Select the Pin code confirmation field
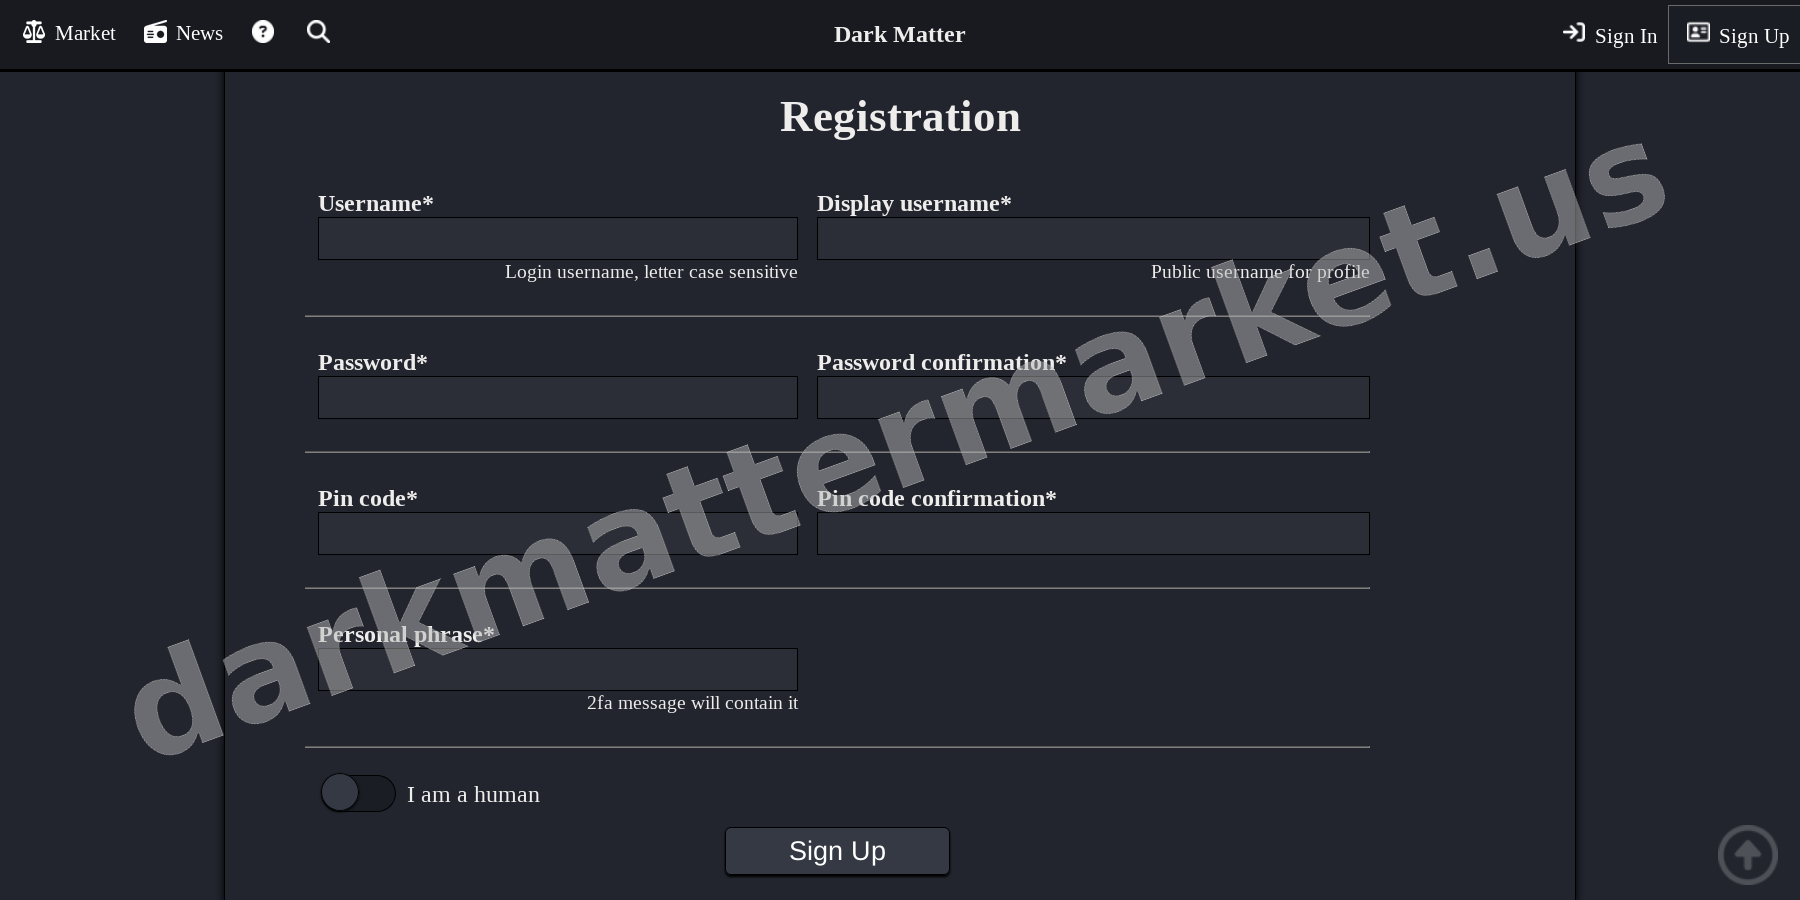 click(1092, 533)
